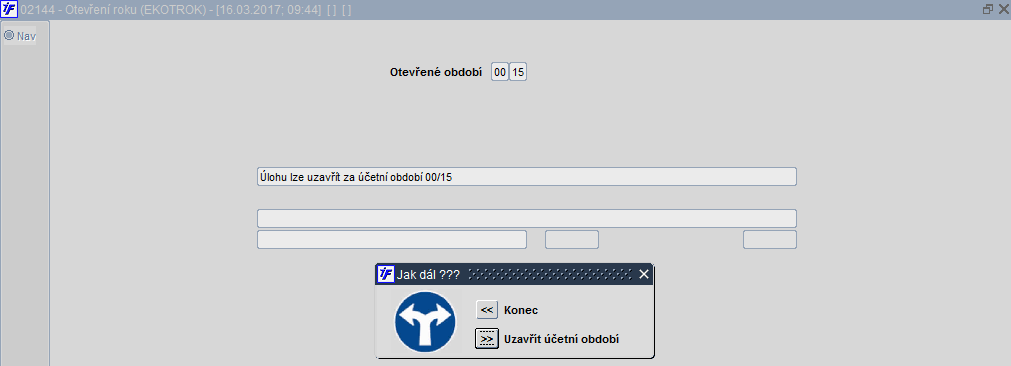Click the application logo in title bar

[9, 10]
